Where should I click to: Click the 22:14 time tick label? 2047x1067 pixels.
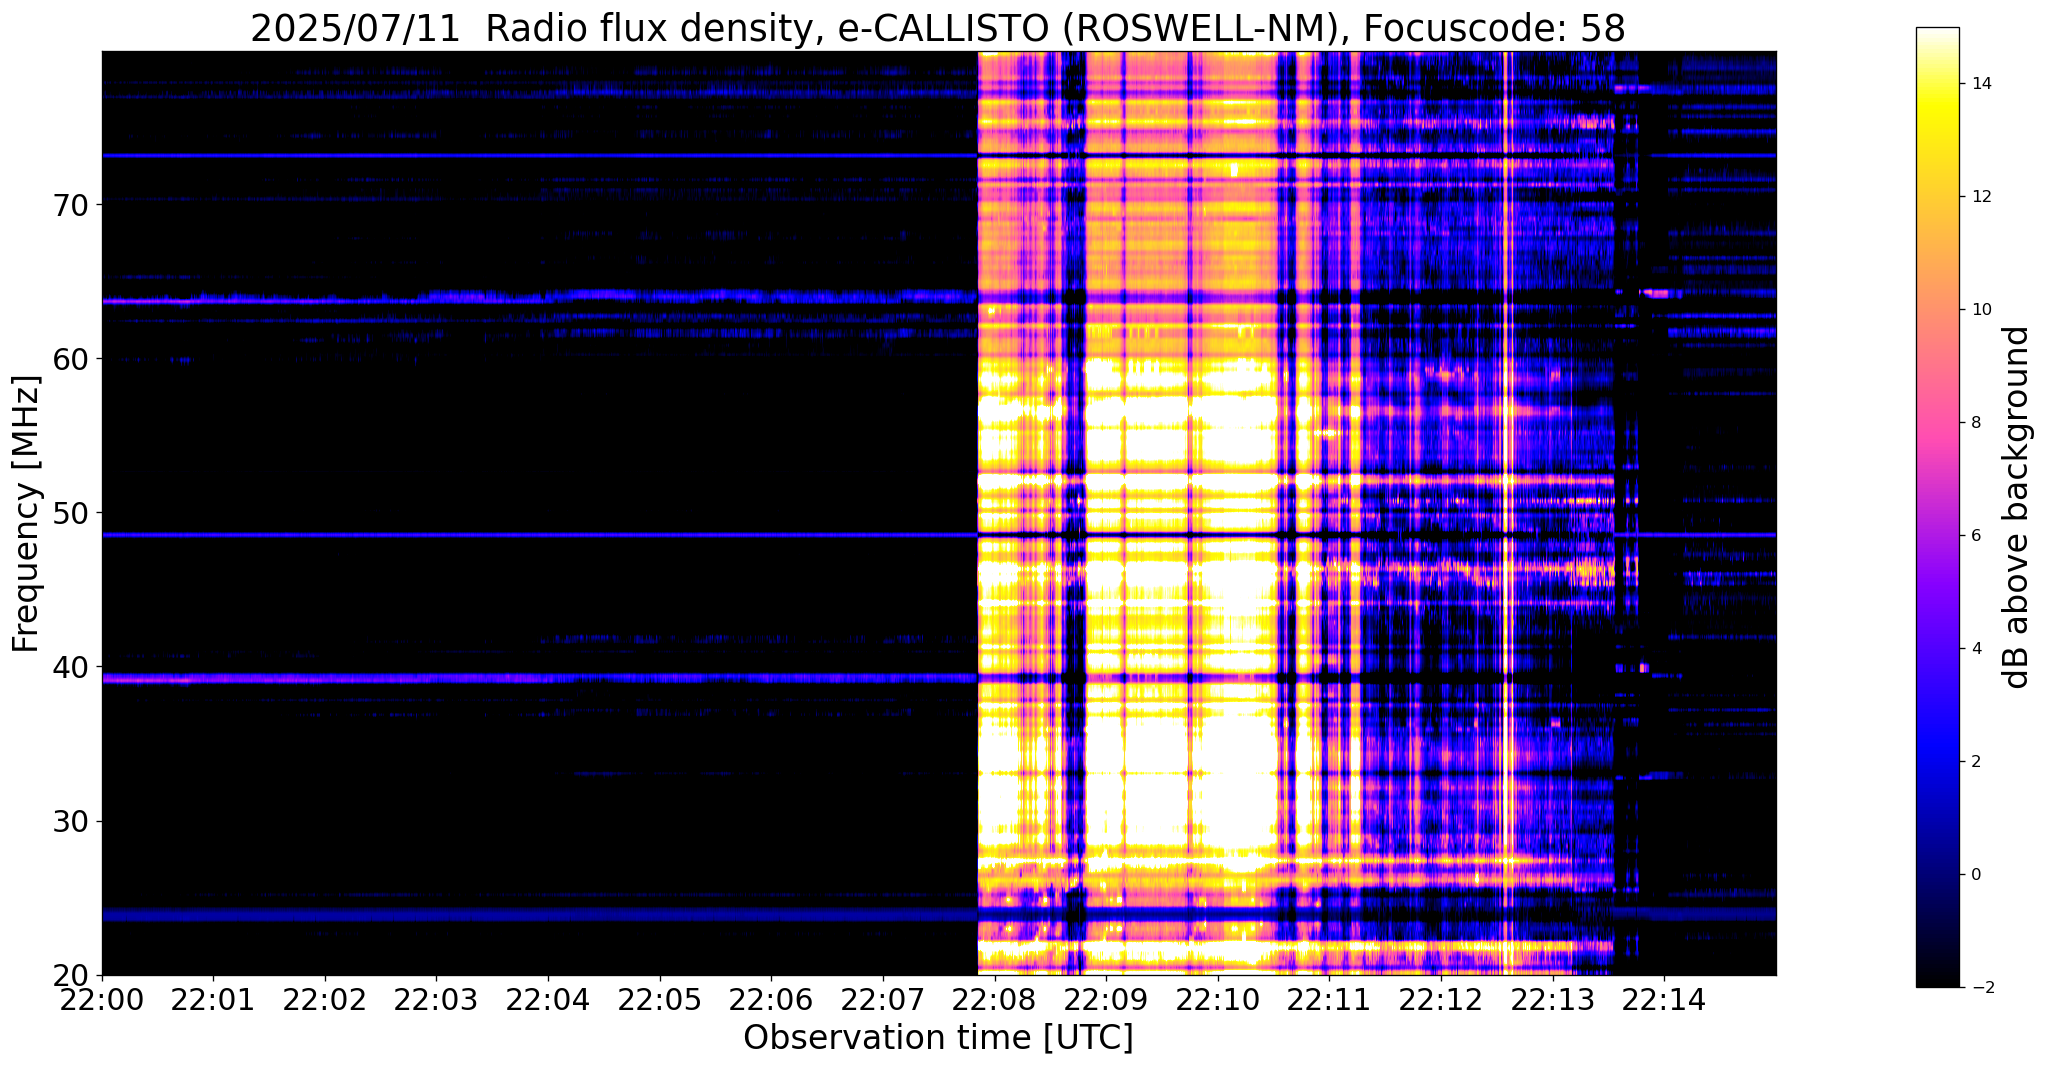[1664, 999]
